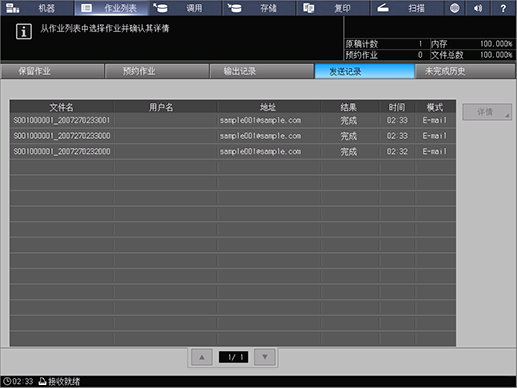Image resolution: width=517 pixels, height=388 pixels.
Task: Click the 详情 details button
Action: tap(487, 112)
